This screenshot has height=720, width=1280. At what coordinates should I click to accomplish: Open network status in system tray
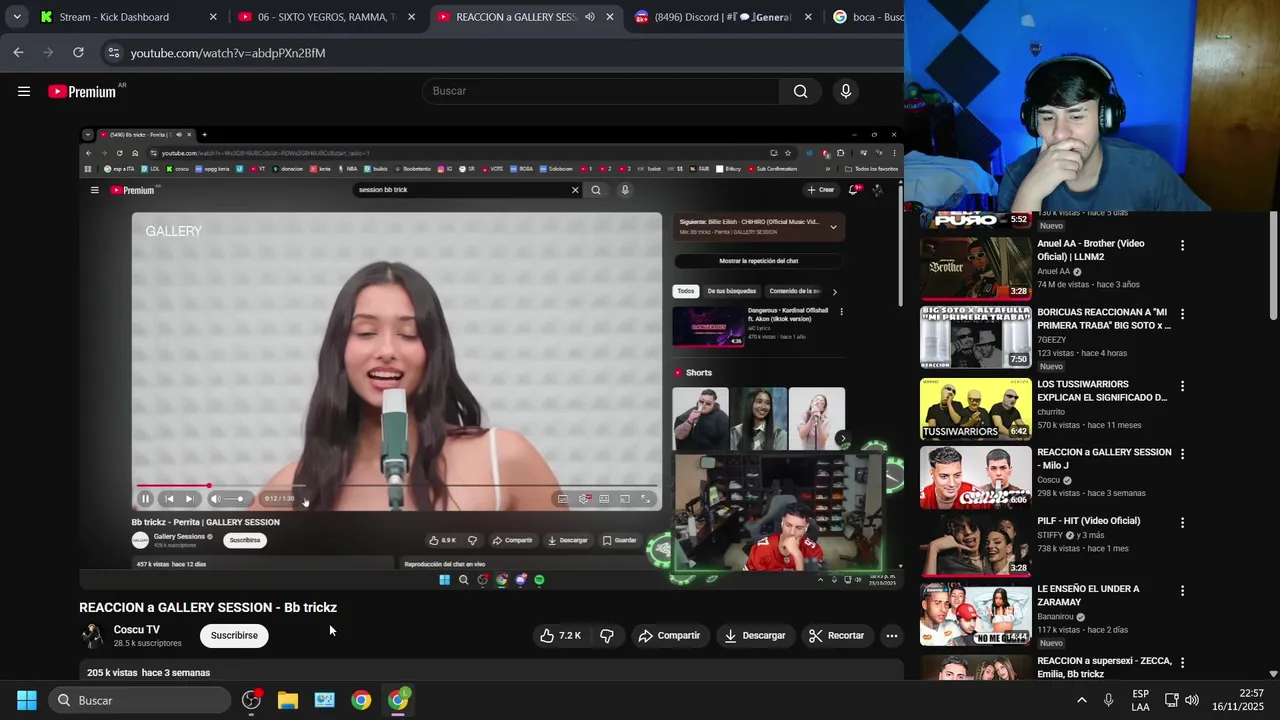(1171, 700)
